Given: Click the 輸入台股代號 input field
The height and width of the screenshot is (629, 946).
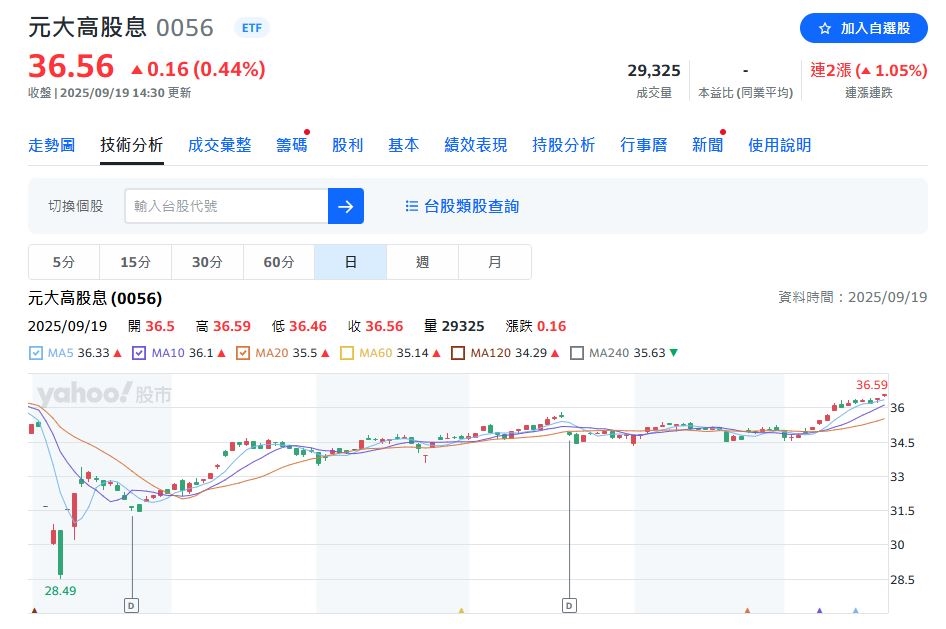Looking at the screenshot, I should click(x=230, y=206).
